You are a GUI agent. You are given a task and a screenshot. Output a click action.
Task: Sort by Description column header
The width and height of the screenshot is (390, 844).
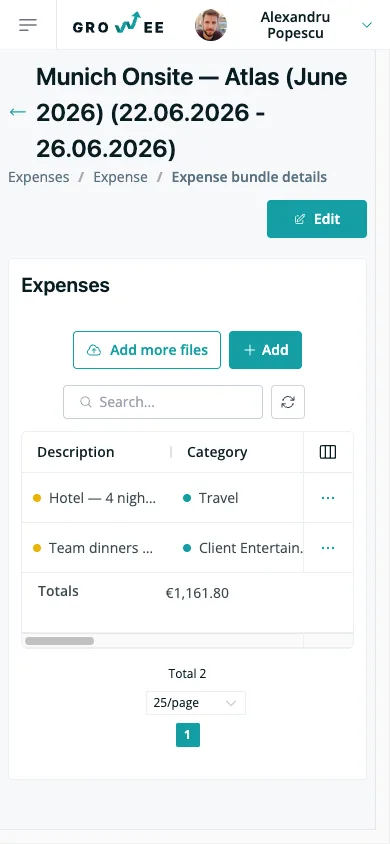76,452
